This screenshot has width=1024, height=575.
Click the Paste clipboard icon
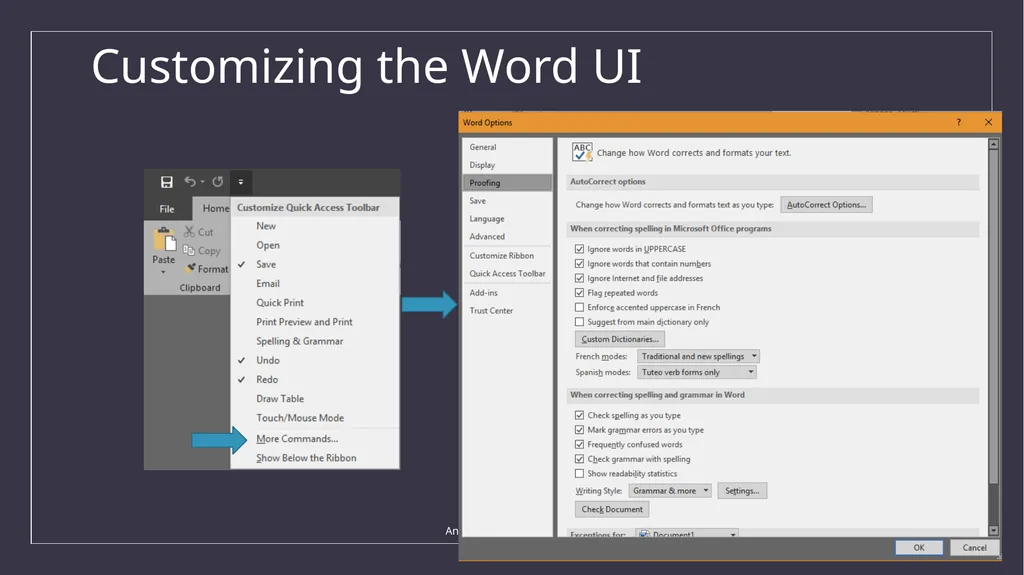[x=164, y=239]
